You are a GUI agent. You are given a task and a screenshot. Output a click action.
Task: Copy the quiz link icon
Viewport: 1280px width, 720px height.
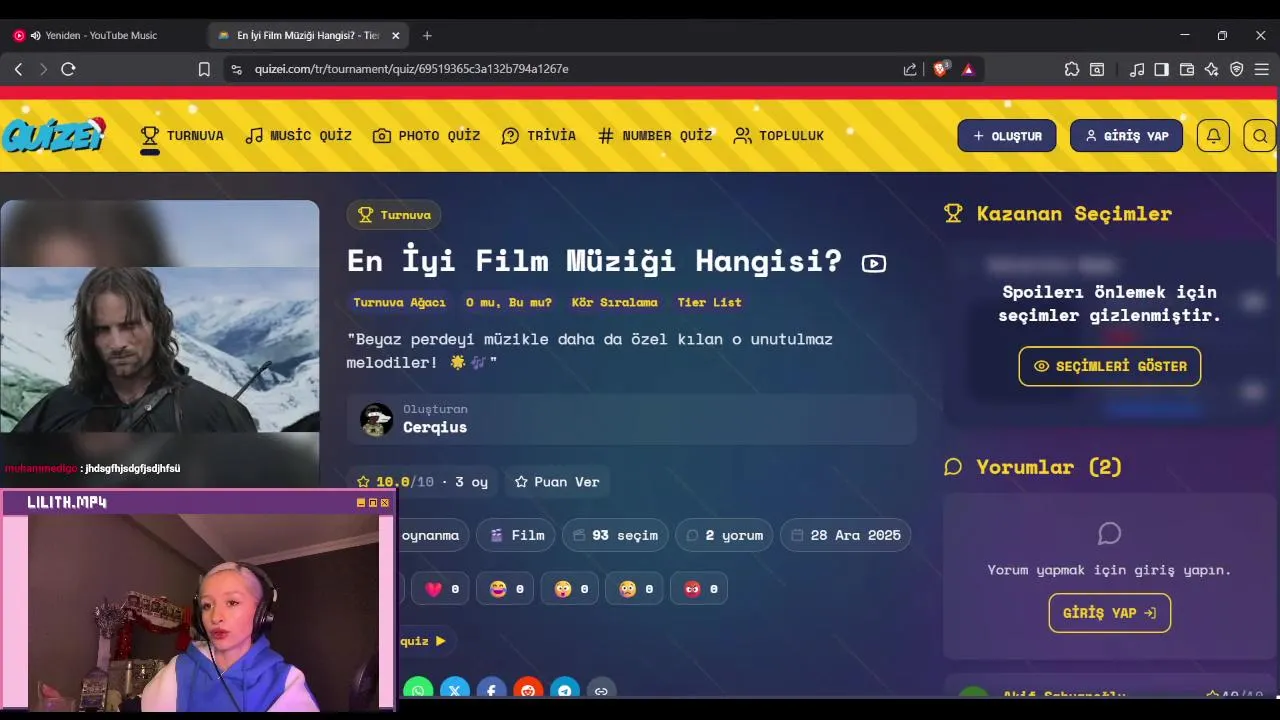click(601, 690)
